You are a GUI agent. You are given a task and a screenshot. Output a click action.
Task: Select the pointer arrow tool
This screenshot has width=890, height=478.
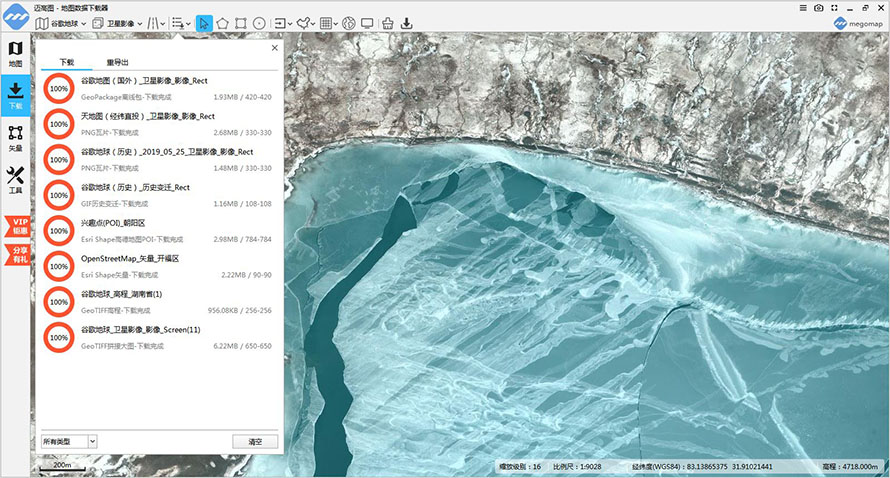point(204,23)
